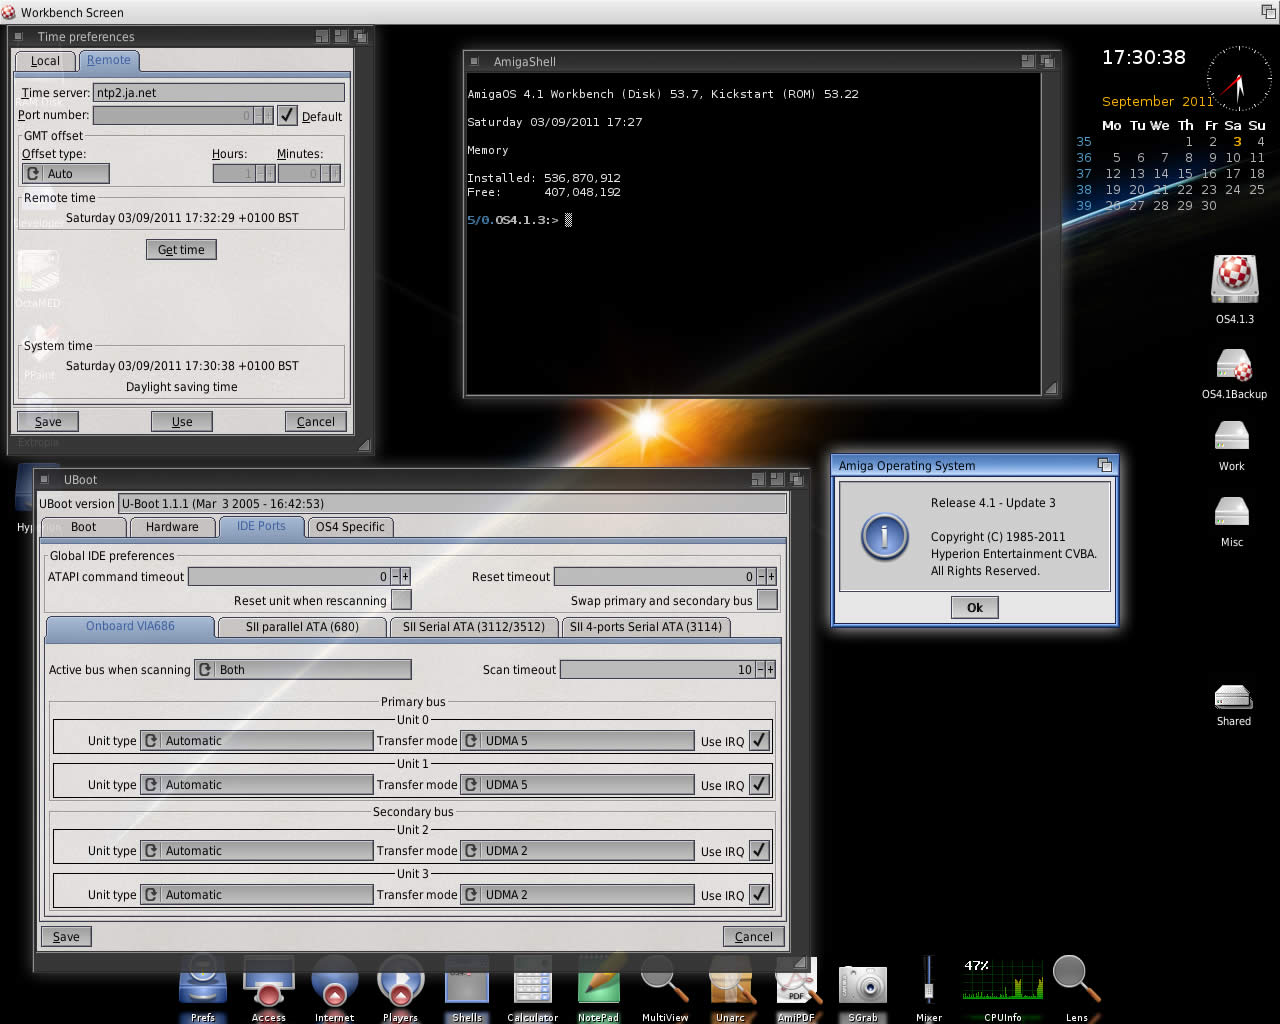Click the info icon in Amiga Operating System dialog
The width and height of the screenshot is (1280, 1024).
(884, 537)
